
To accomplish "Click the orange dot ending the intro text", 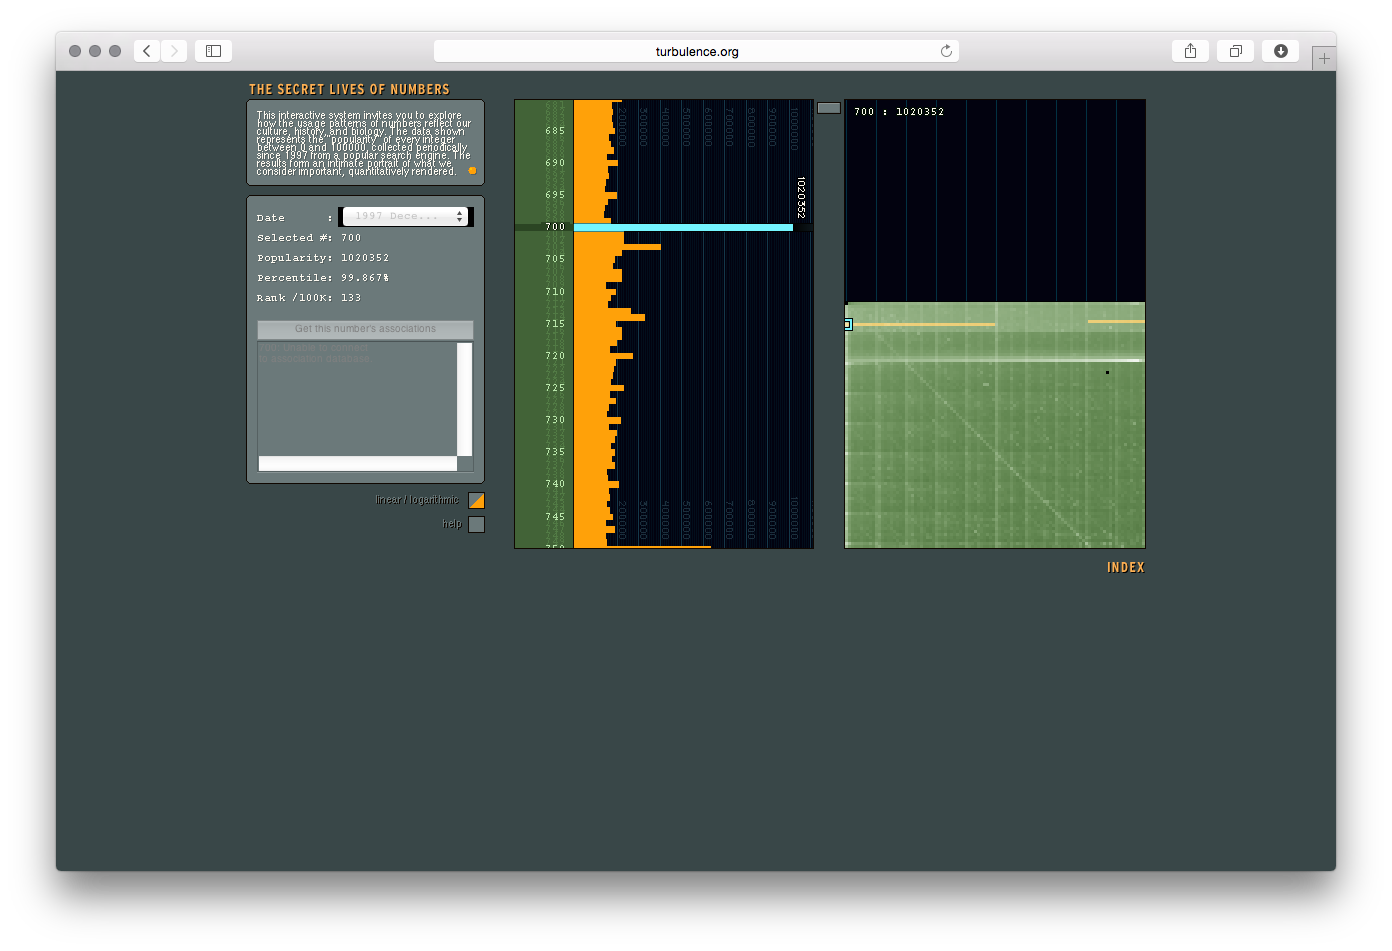I will [x=472, y=171].
